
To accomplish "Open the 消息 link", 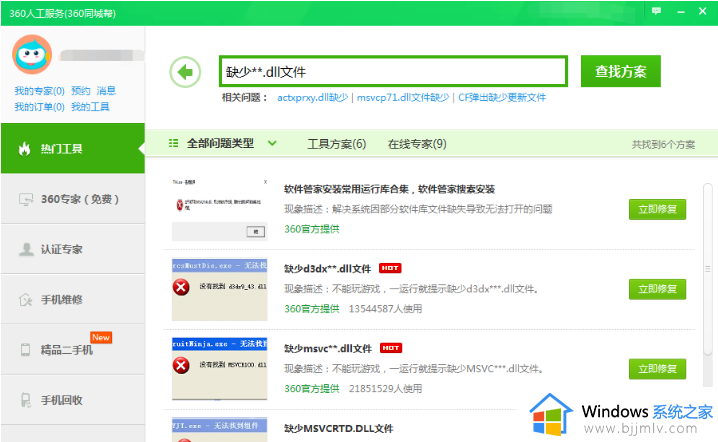I will (106, 91).
